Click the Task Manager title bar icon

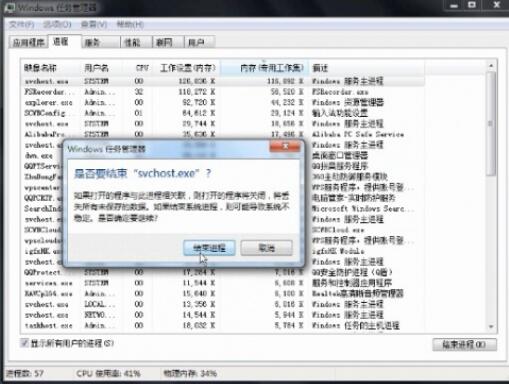(9, 8)
